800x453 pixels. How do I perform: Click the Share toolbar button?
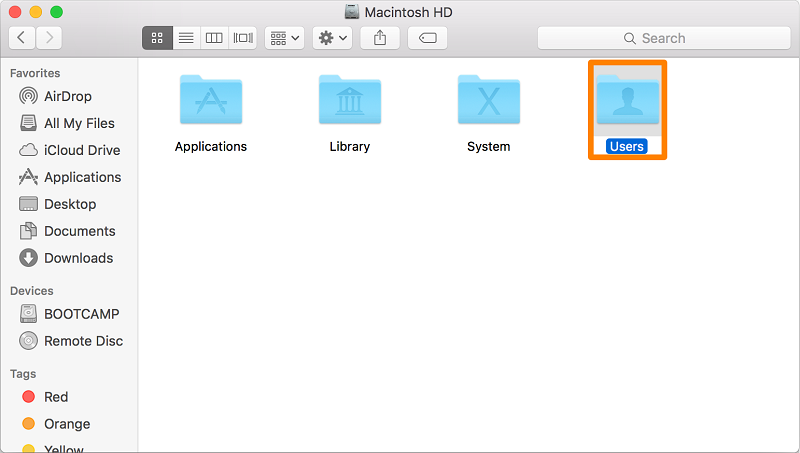[380, 38]
